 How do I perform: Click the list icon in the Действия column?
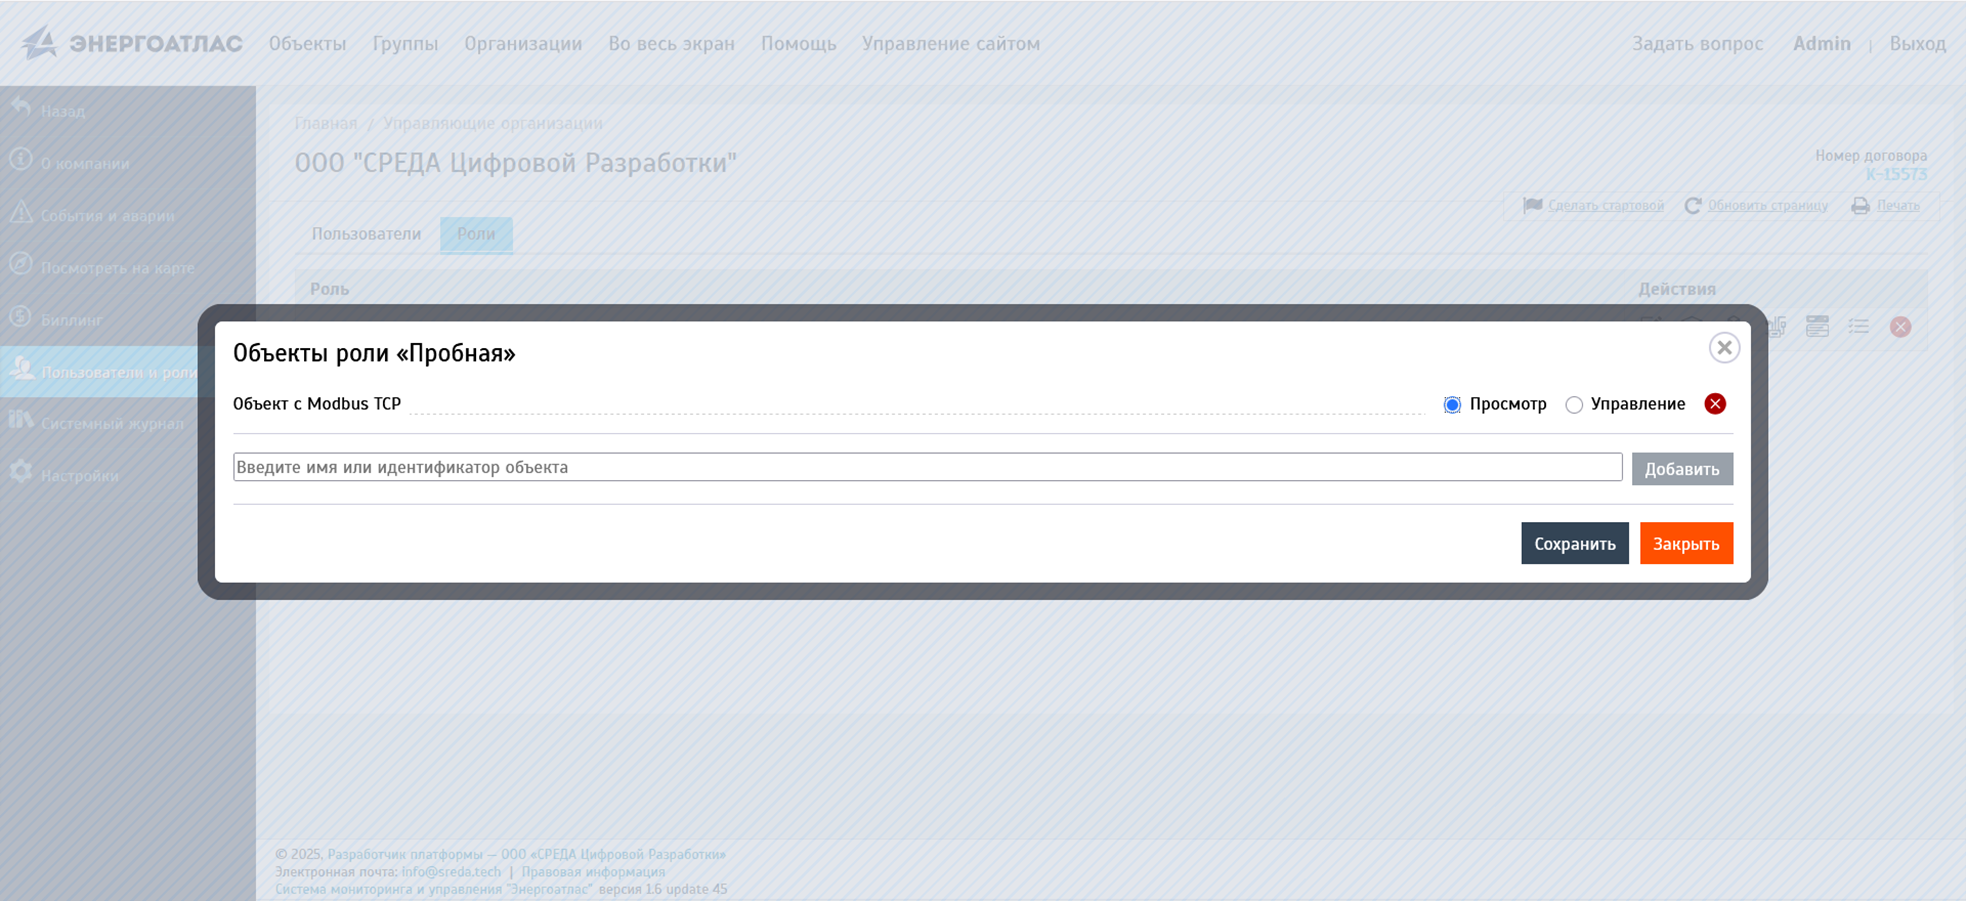[x=1859, y=327]
